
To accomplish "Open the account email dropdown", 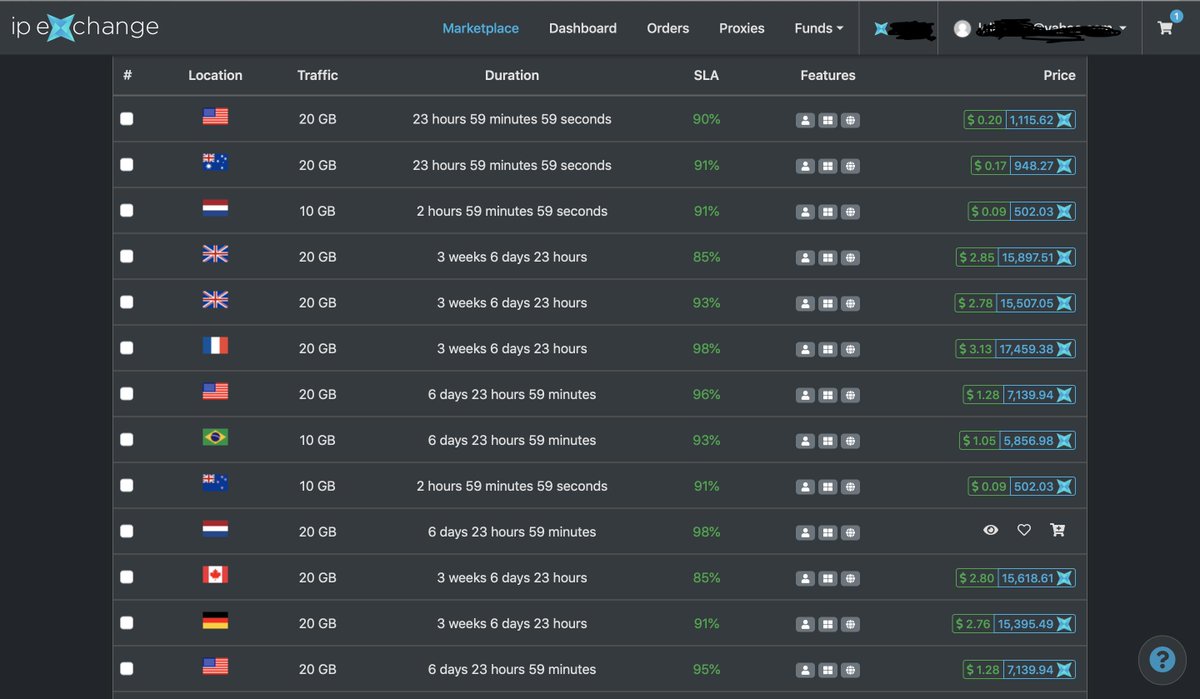I will click(x=1040, y=29).
